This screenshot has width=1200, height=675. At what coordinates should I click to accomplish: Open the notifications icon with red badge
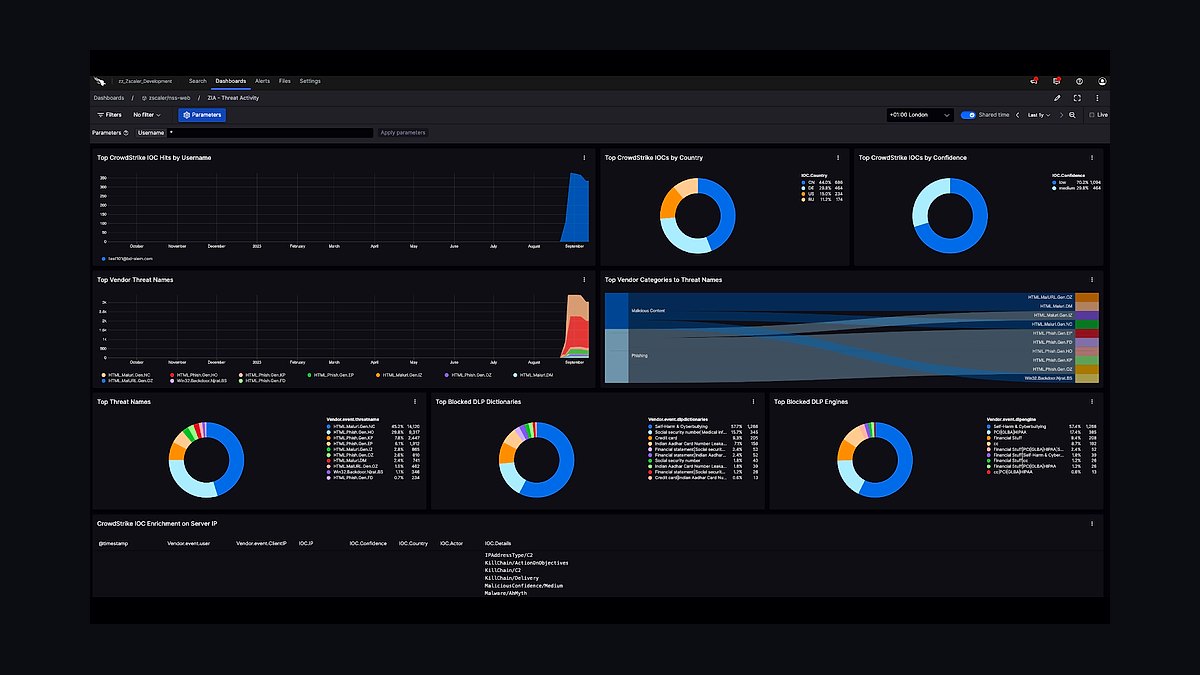tap(1056, 81)
